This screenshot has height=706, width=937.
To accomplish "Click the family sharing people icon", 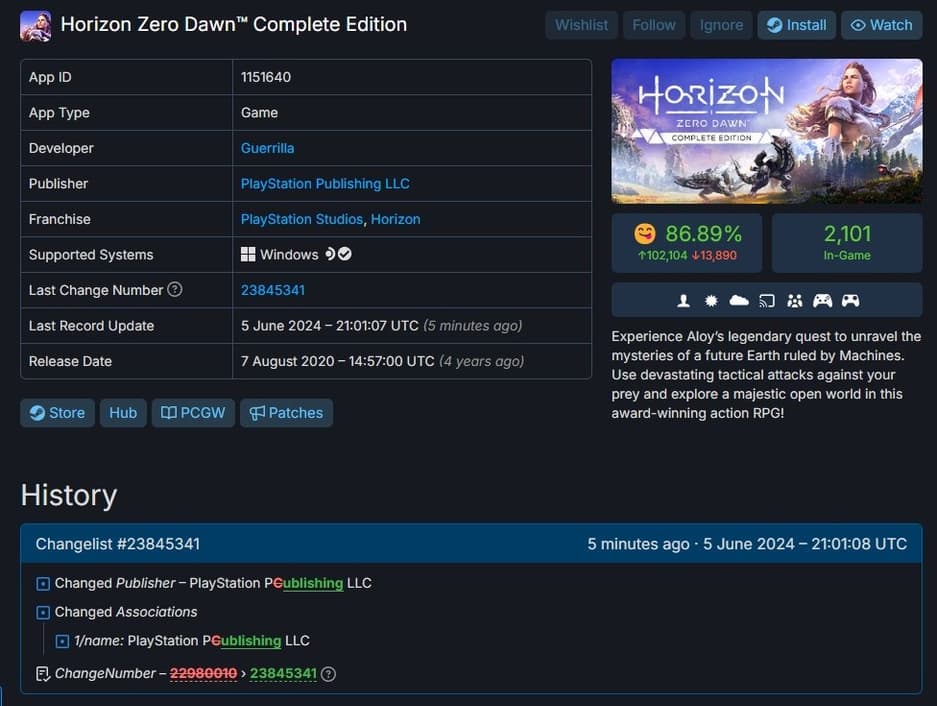I will 795,301.
